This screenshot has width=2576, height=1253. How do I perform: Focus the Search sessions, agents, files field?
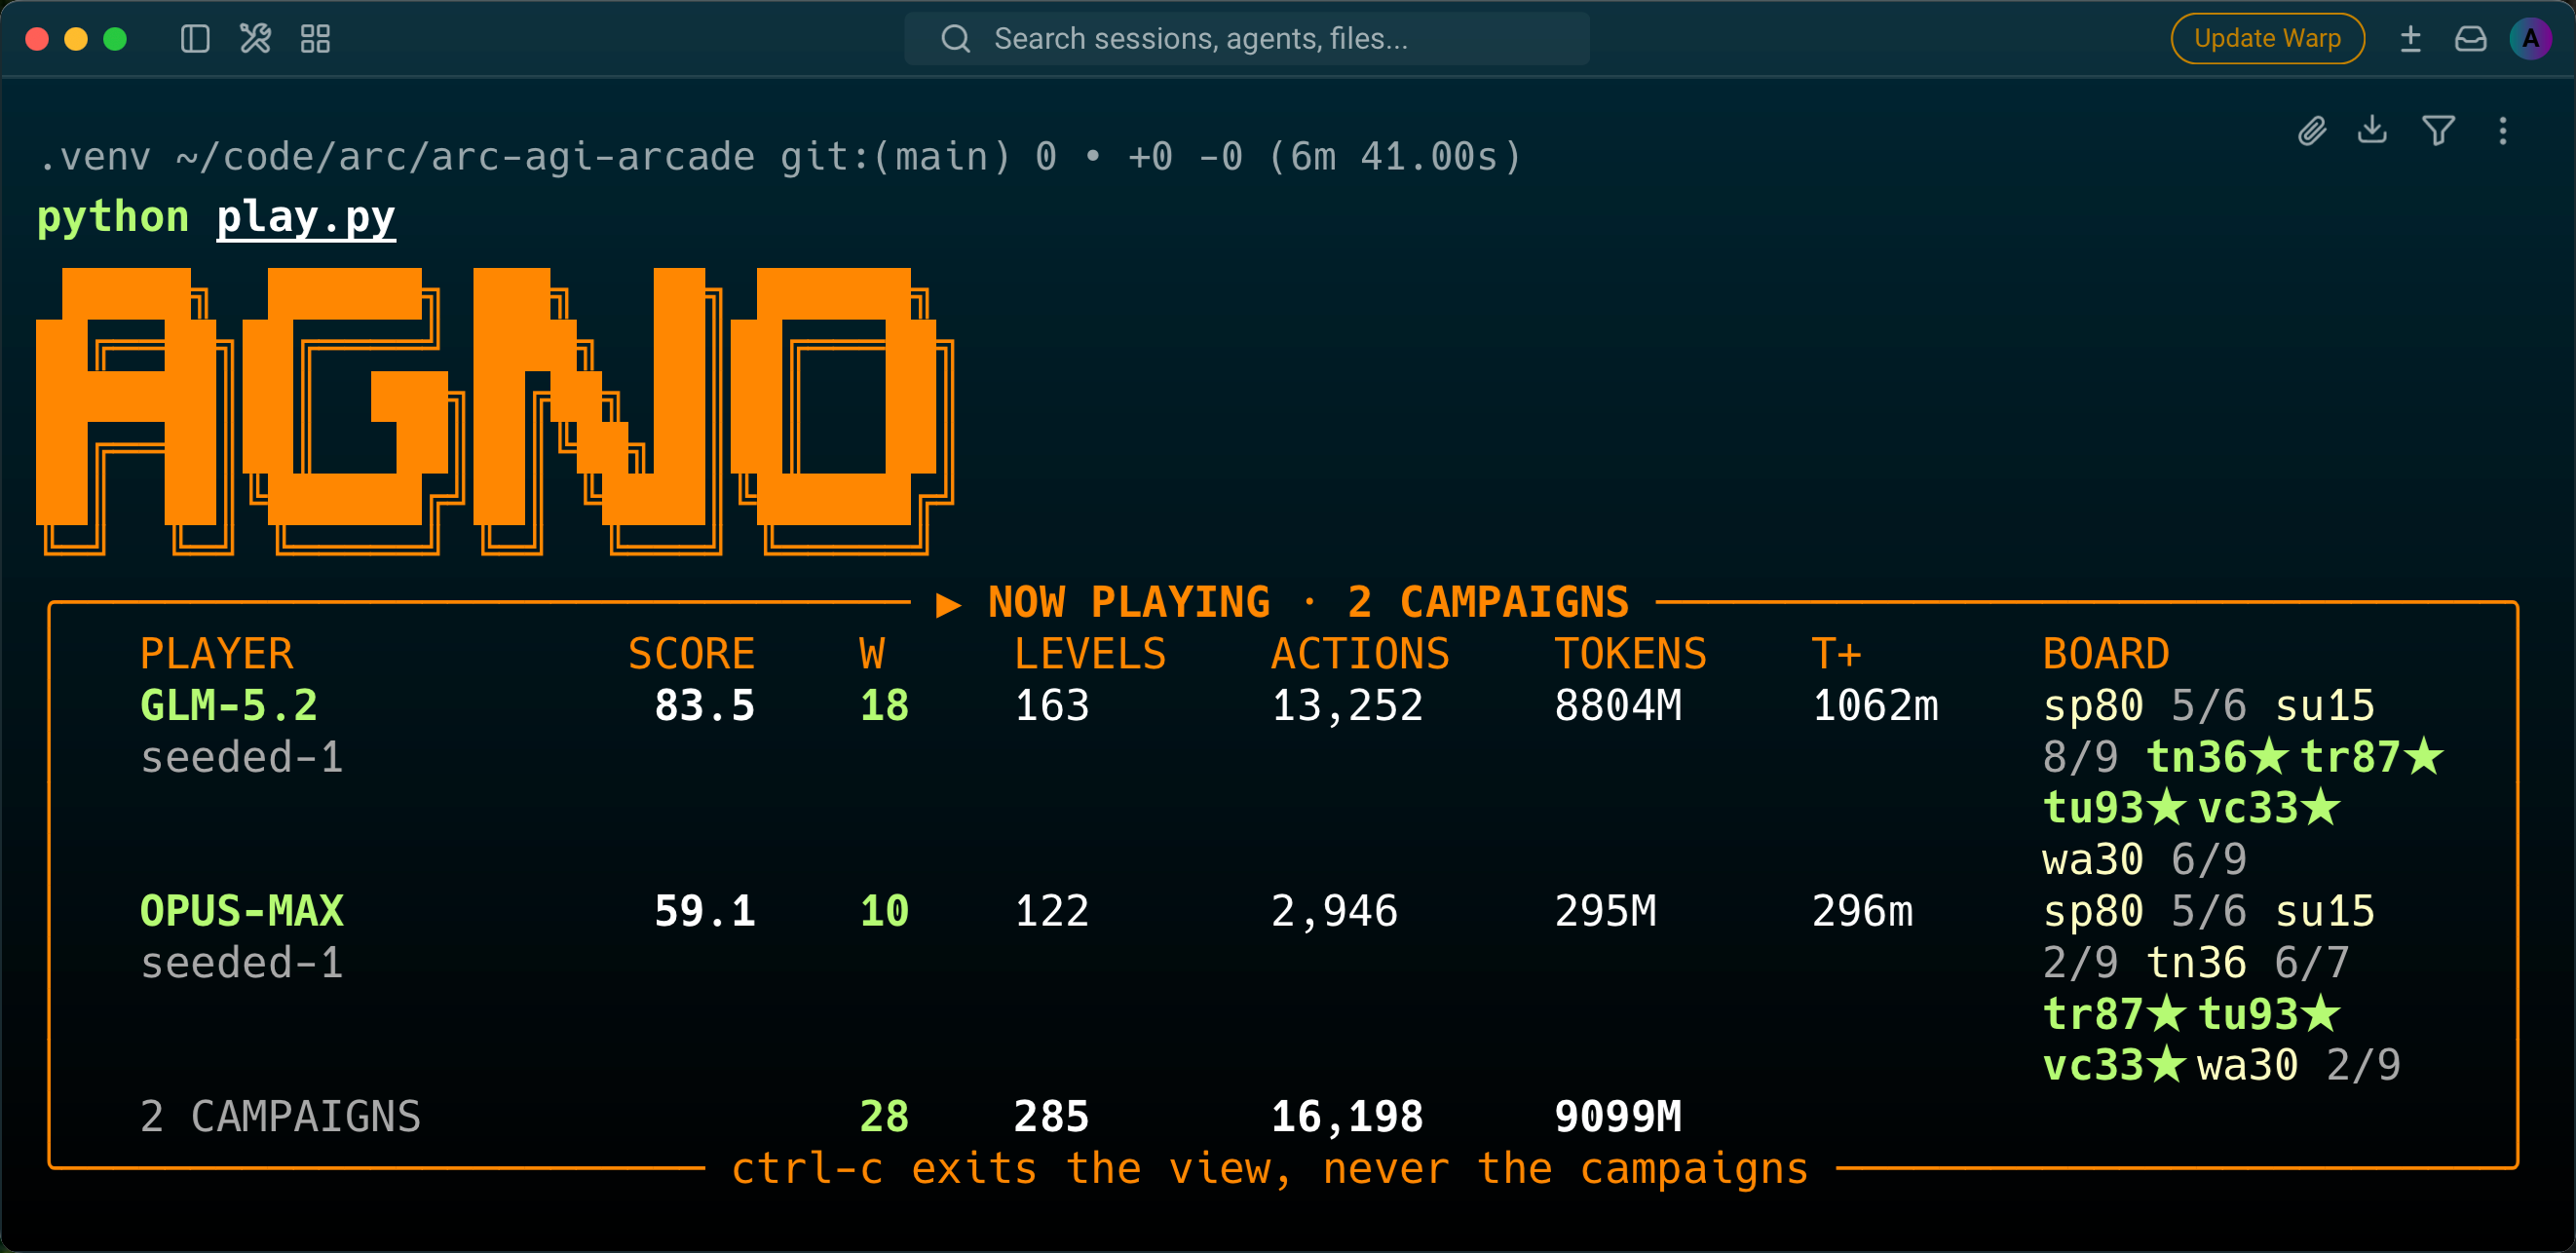coord(1247,39)
